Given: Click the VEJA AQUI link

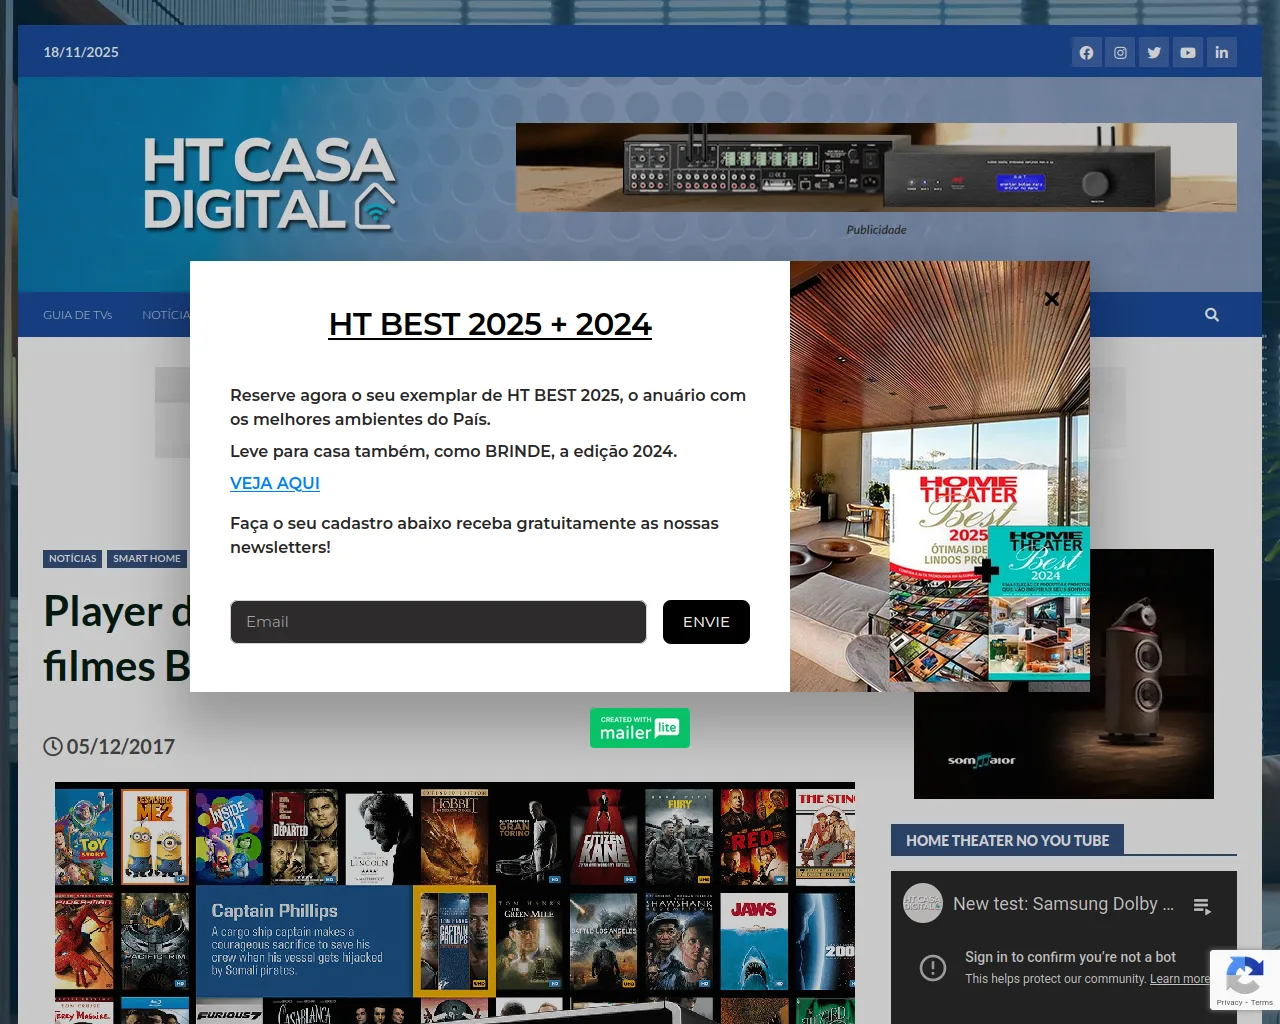Looking at the screenshot, I should [274, 483].
